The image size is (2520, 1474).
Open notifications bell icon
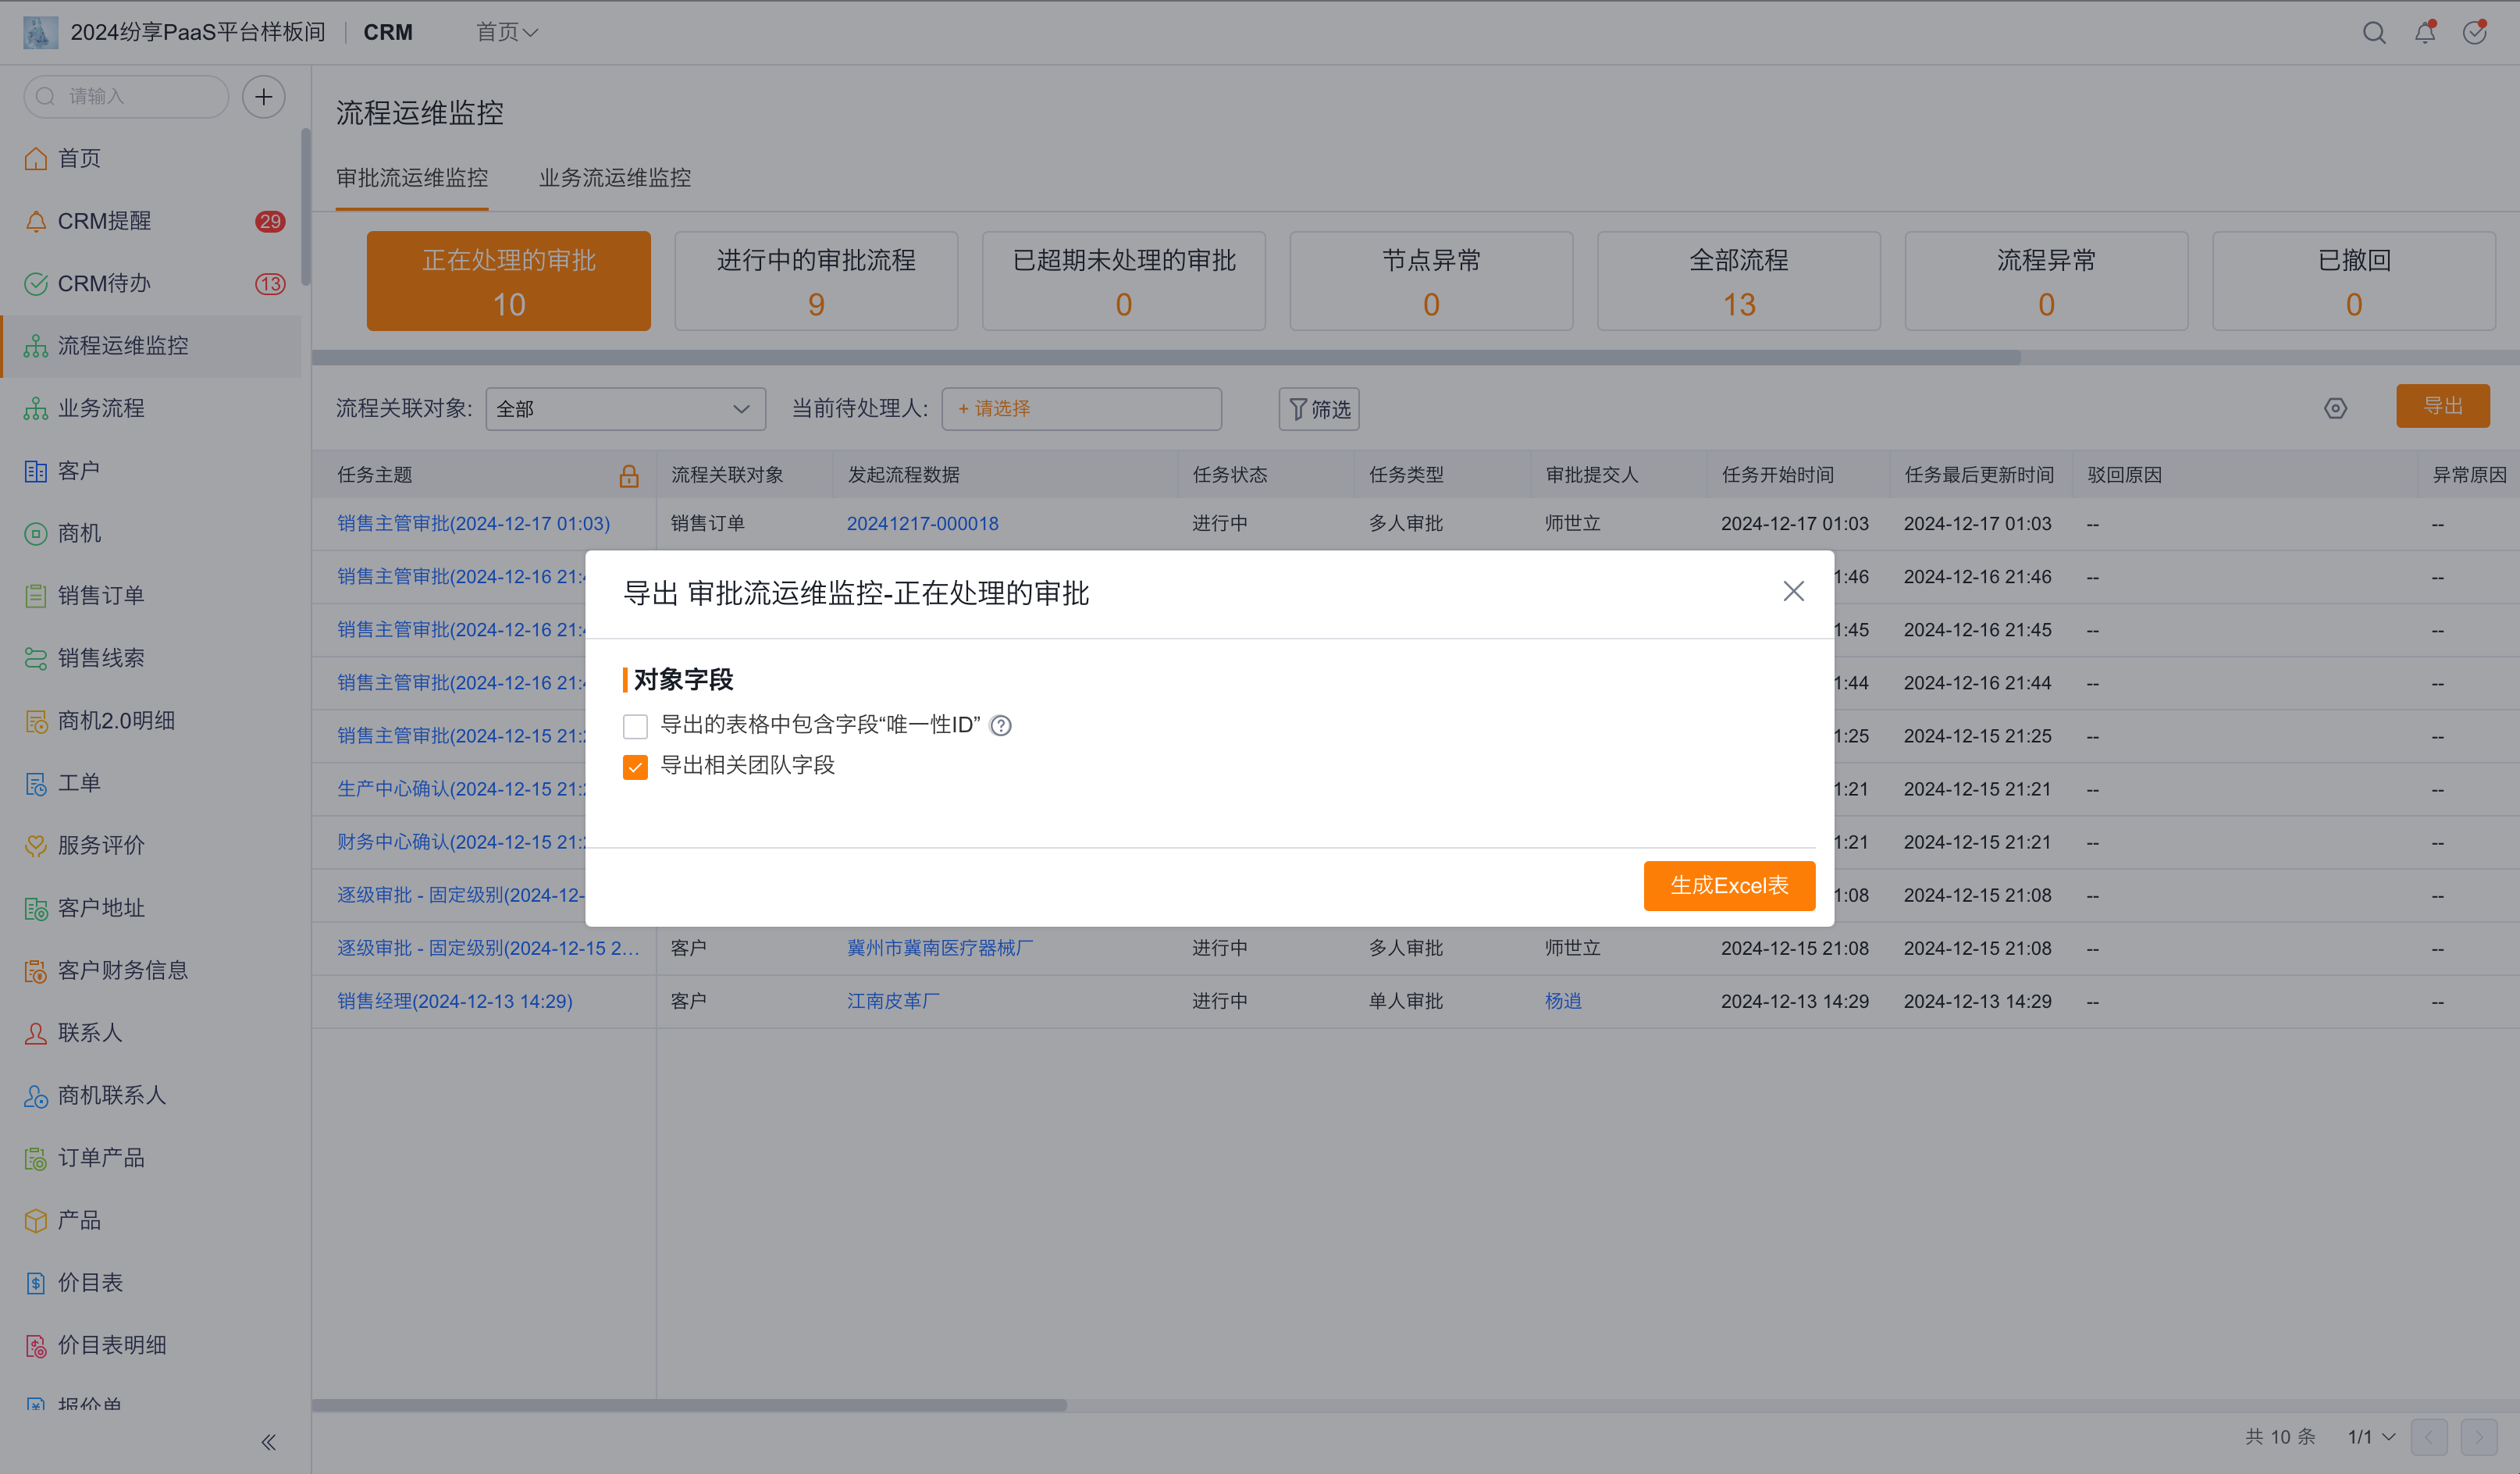coord(2425,33)
